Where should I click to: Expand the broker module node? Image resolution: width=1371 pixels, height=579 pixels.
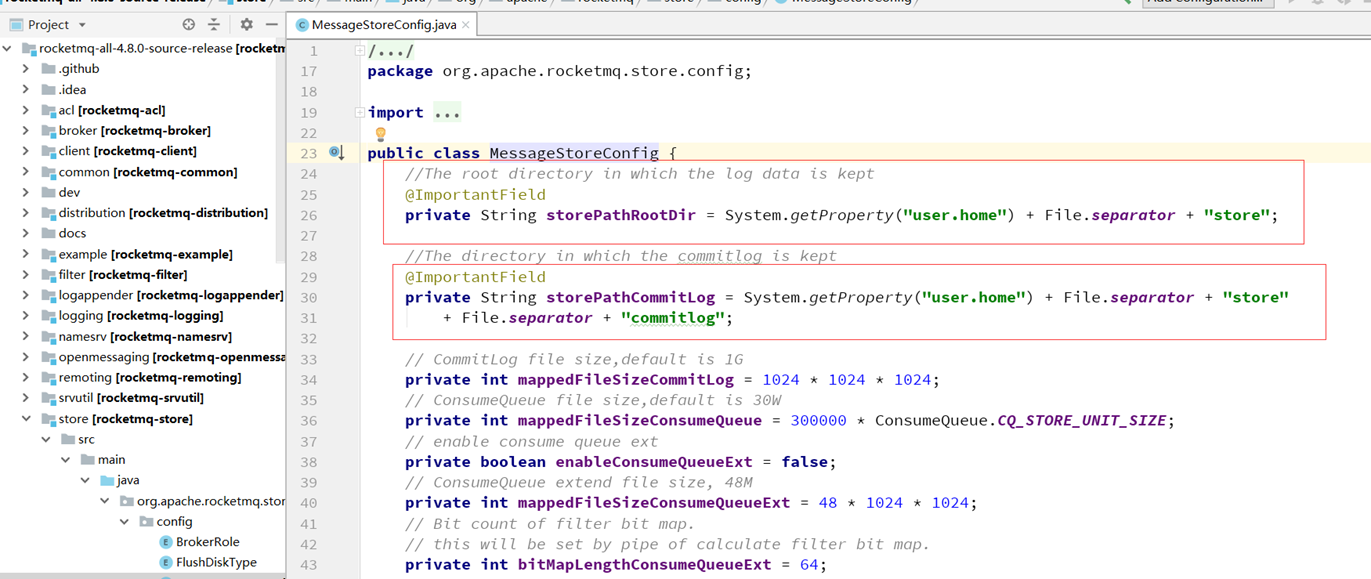(26, 130)
